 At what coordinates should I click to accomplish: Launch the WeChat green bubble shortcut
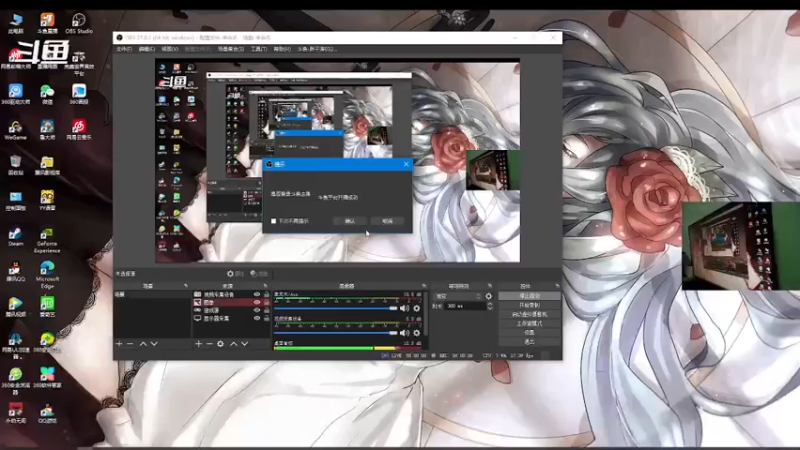(47, 94)
